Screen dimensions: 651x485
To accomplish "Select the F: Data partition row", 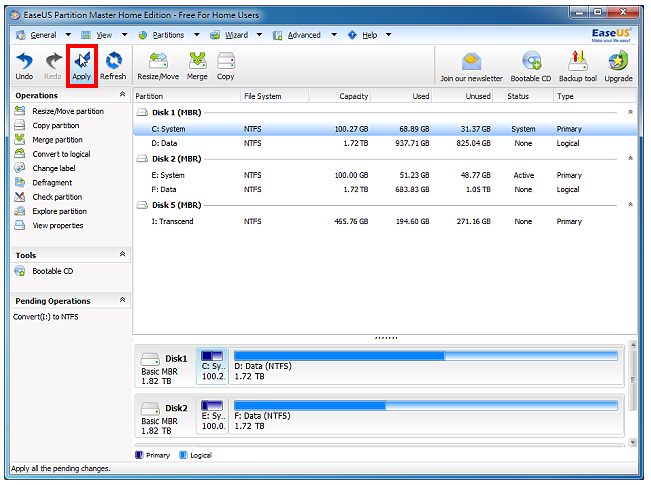I will [385, 189].
